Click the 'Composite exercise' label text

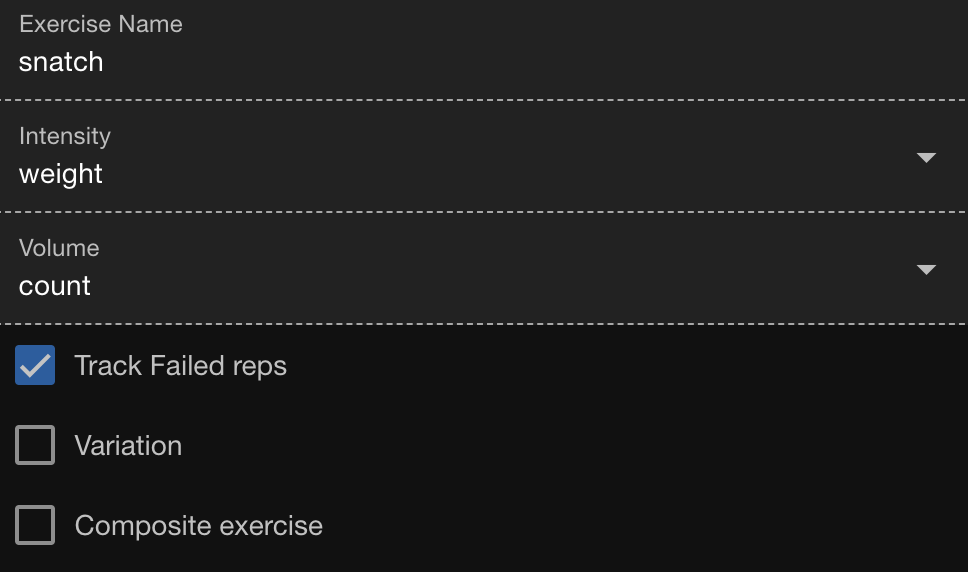(198, 526)
